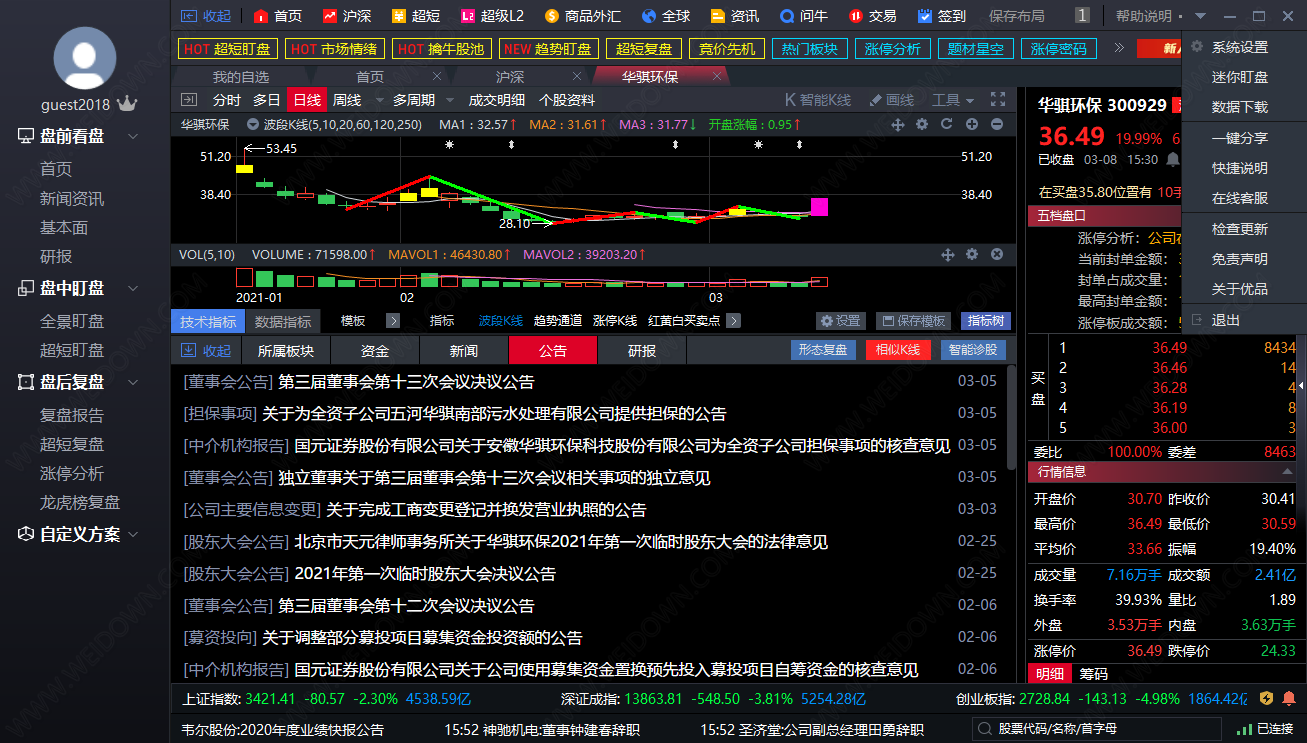Open the 交易 trading section
This screenshot has width=1307, height=743.
872,16
